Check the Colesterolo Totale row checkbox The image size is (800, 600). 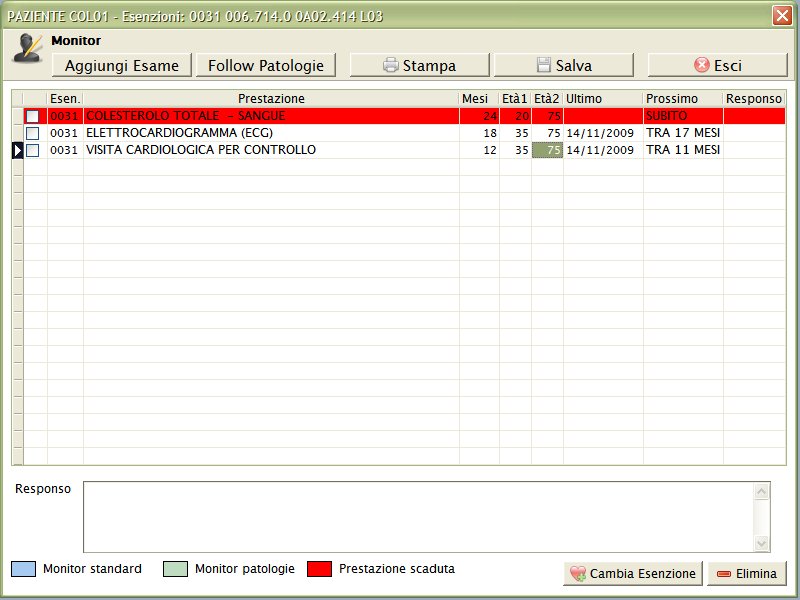(33, 116)
